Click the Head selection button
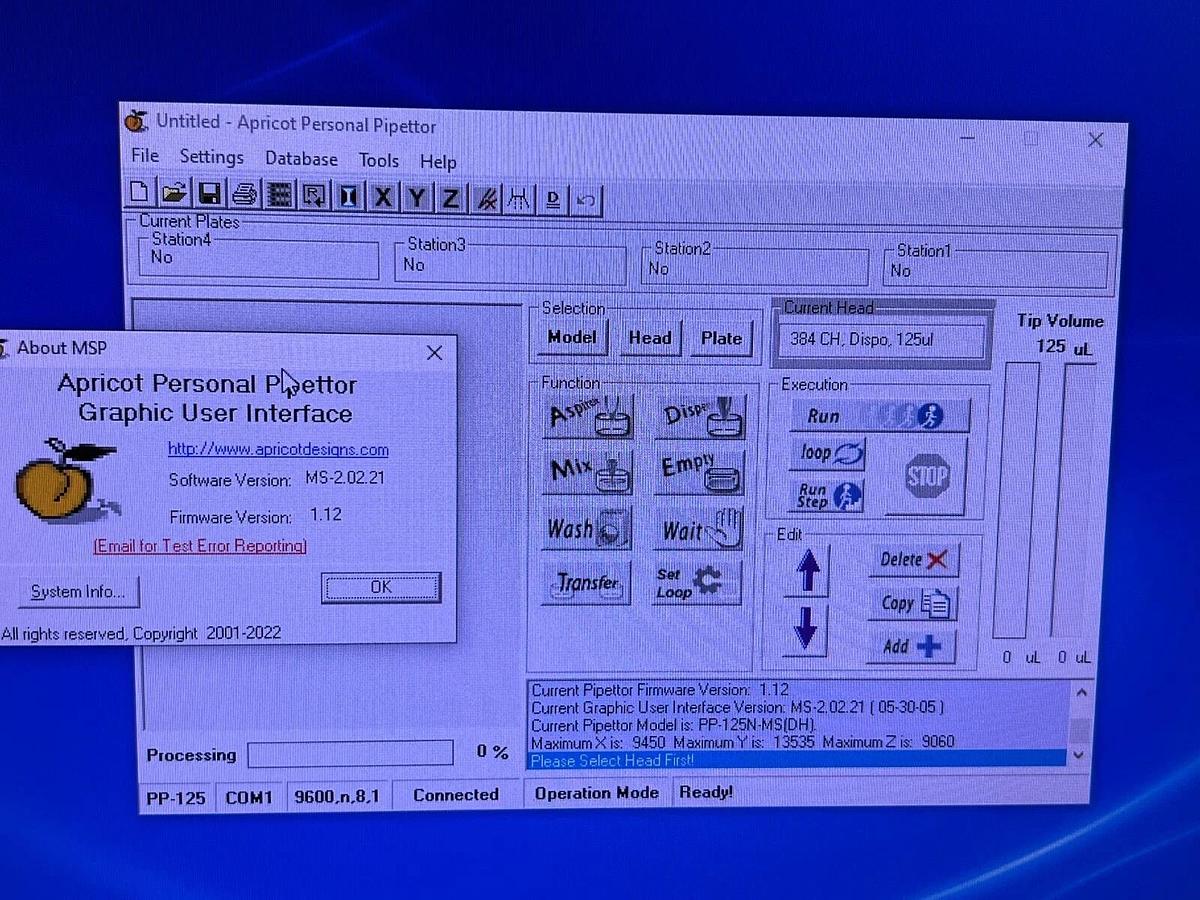The height and width of the screenshot is (900, 1200). coord(649,339)
